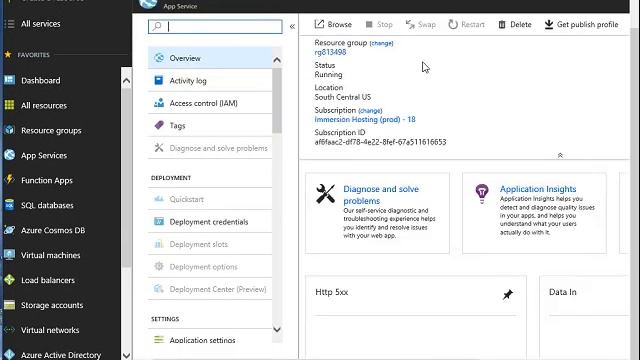Open Activity log menu item
The height and width of the screenshot is (360, 640).
tap(210, 80)
